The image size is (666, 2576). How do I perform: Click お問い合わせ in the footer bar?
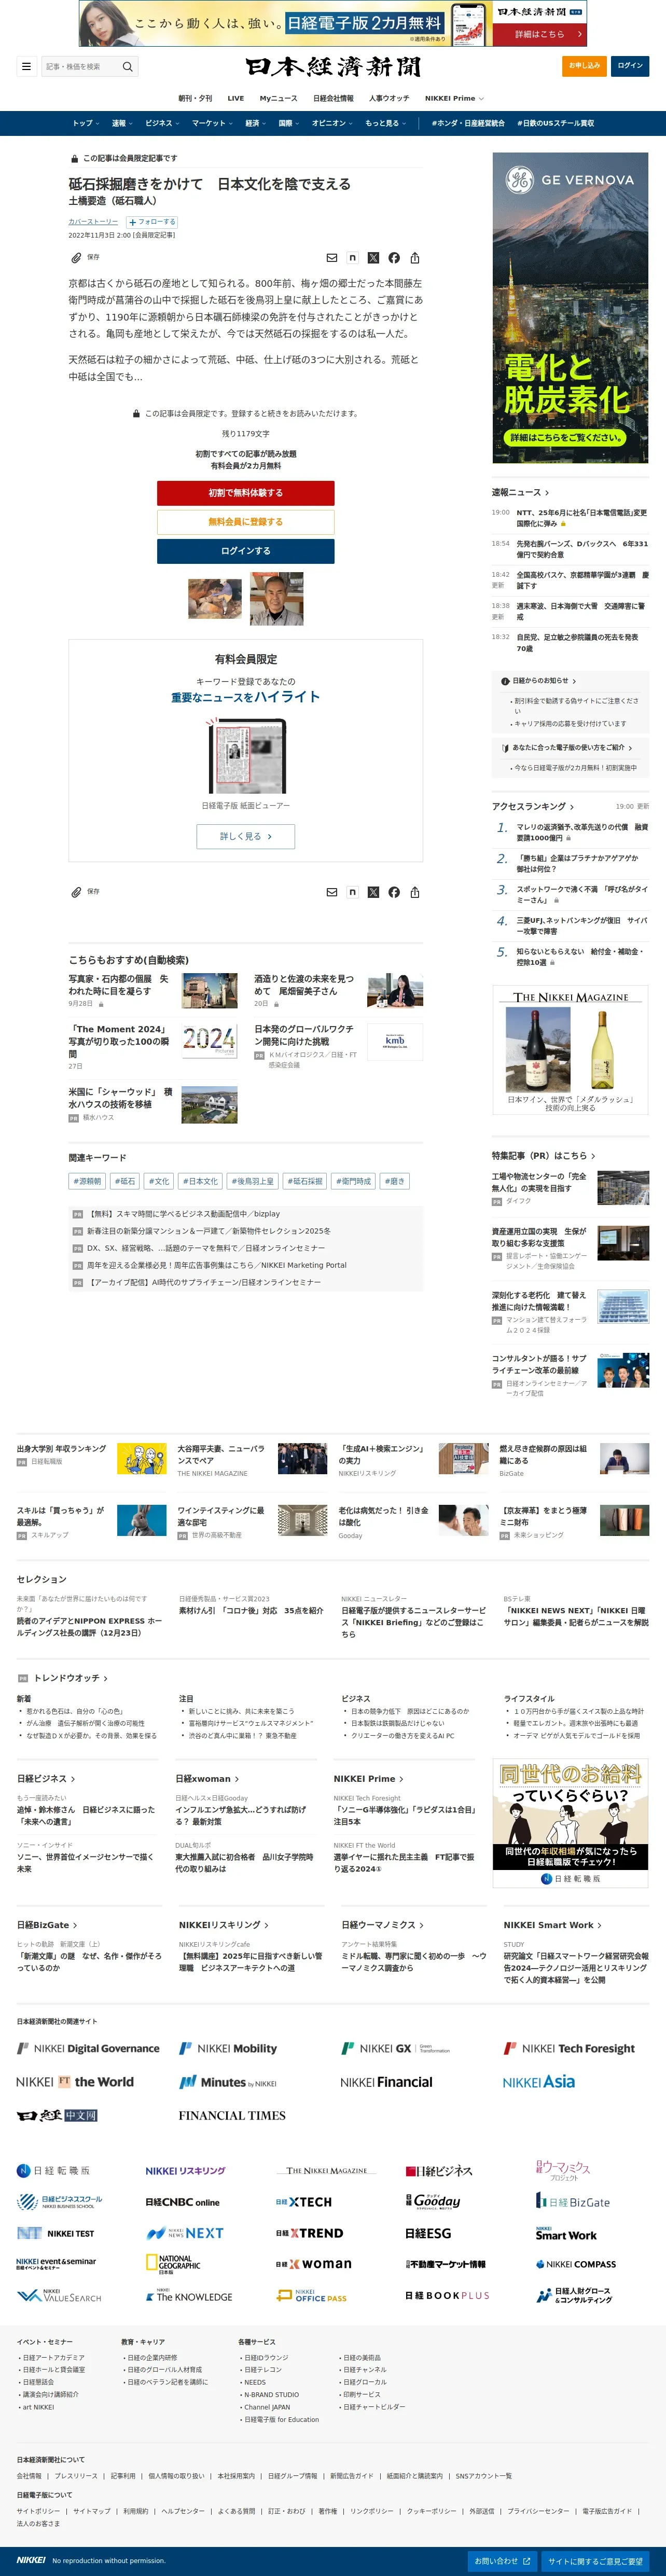tap(502, 2561)
